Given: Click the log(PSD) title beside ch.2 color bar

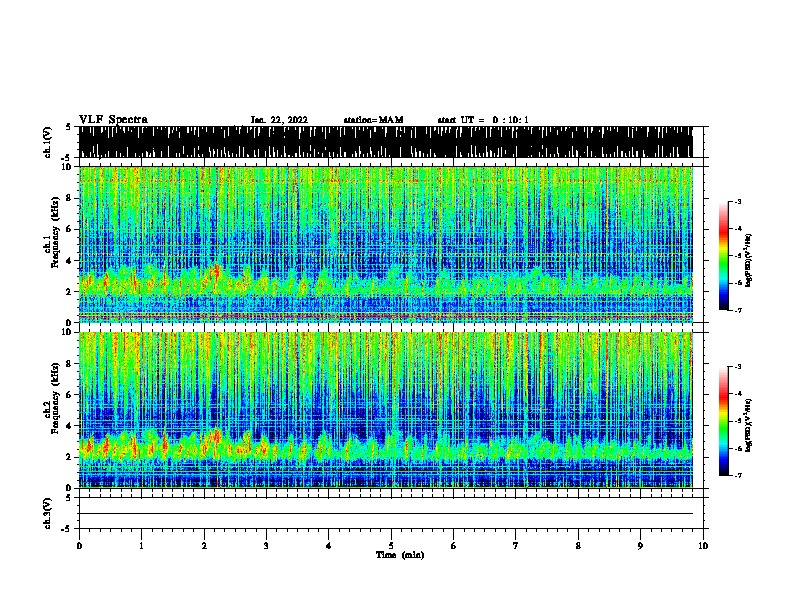Looking at the screenshot, I should point(749,425).
